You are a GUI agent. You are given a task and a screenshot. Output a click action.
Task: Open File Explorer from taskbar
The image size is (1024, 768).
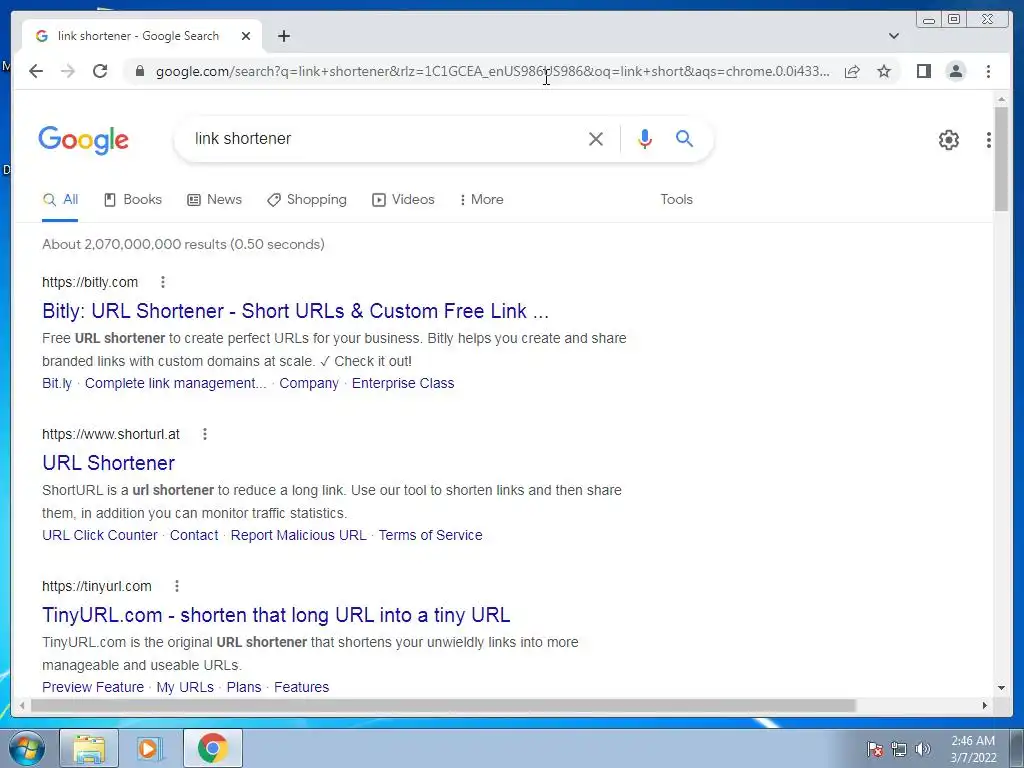(x=89, y=748)
